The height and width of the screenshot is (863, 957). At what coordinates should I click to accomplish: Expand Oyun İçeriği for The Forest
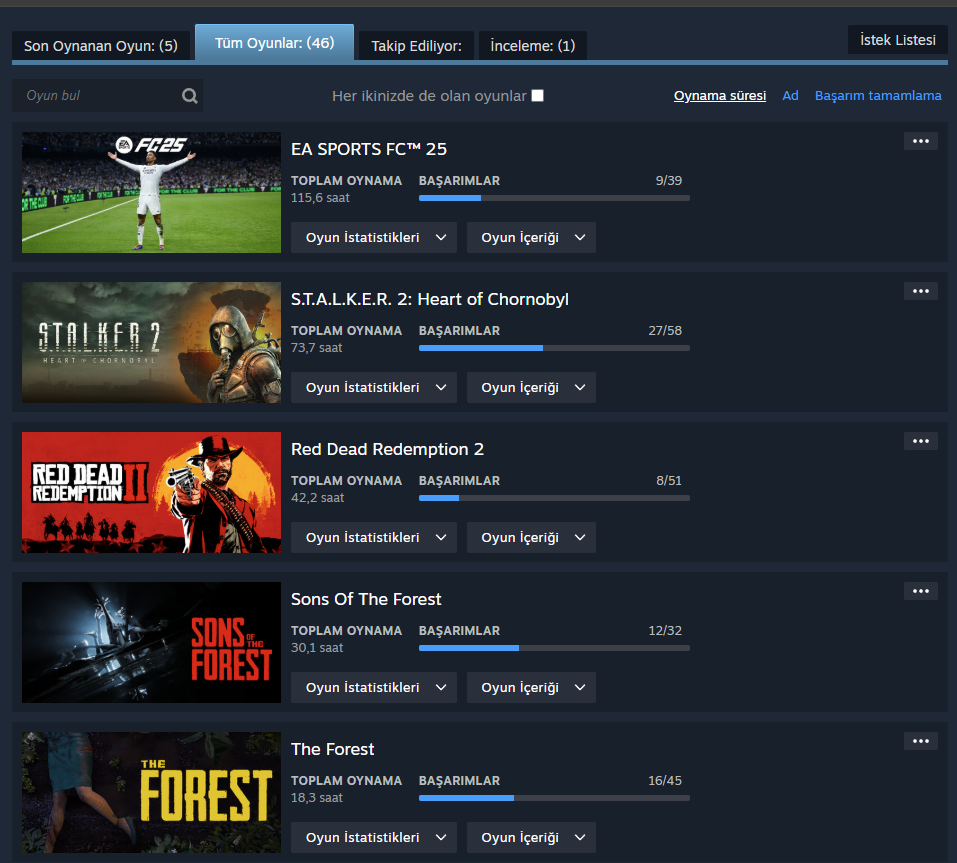531,837
